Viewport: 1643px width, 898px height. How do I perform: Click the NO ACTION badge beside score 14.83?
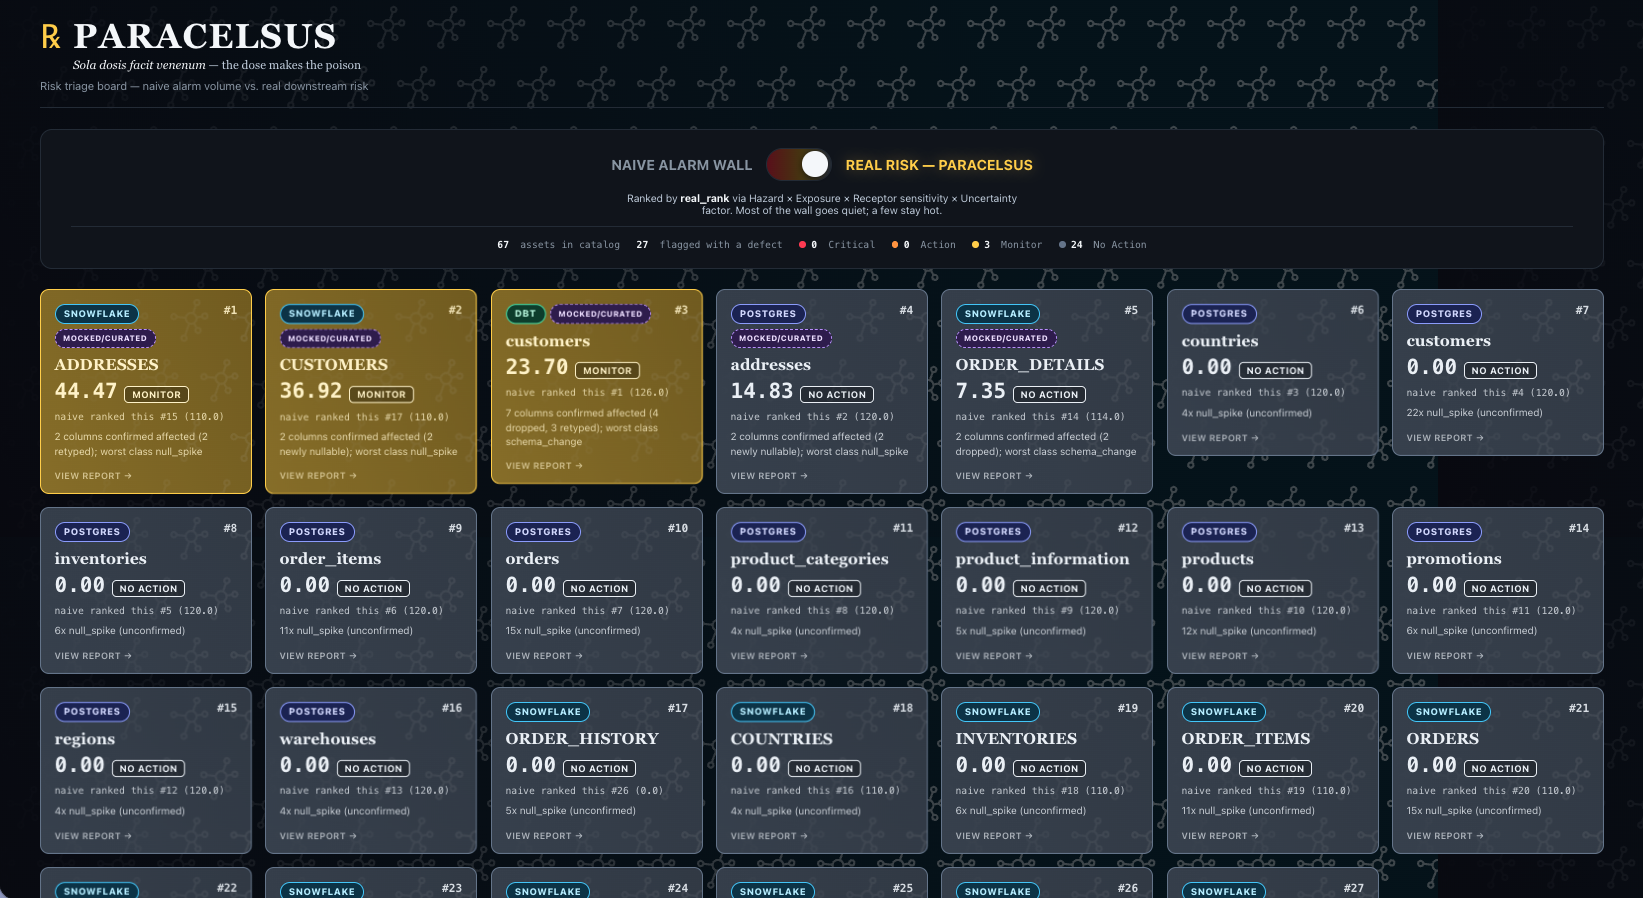837,395
